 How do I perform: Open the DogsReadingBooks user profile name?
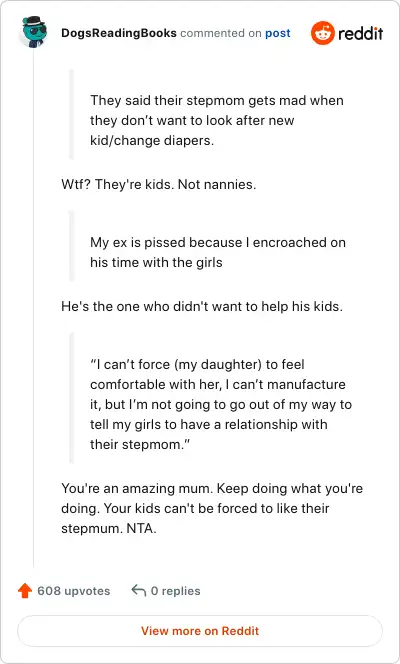point(119,33)
